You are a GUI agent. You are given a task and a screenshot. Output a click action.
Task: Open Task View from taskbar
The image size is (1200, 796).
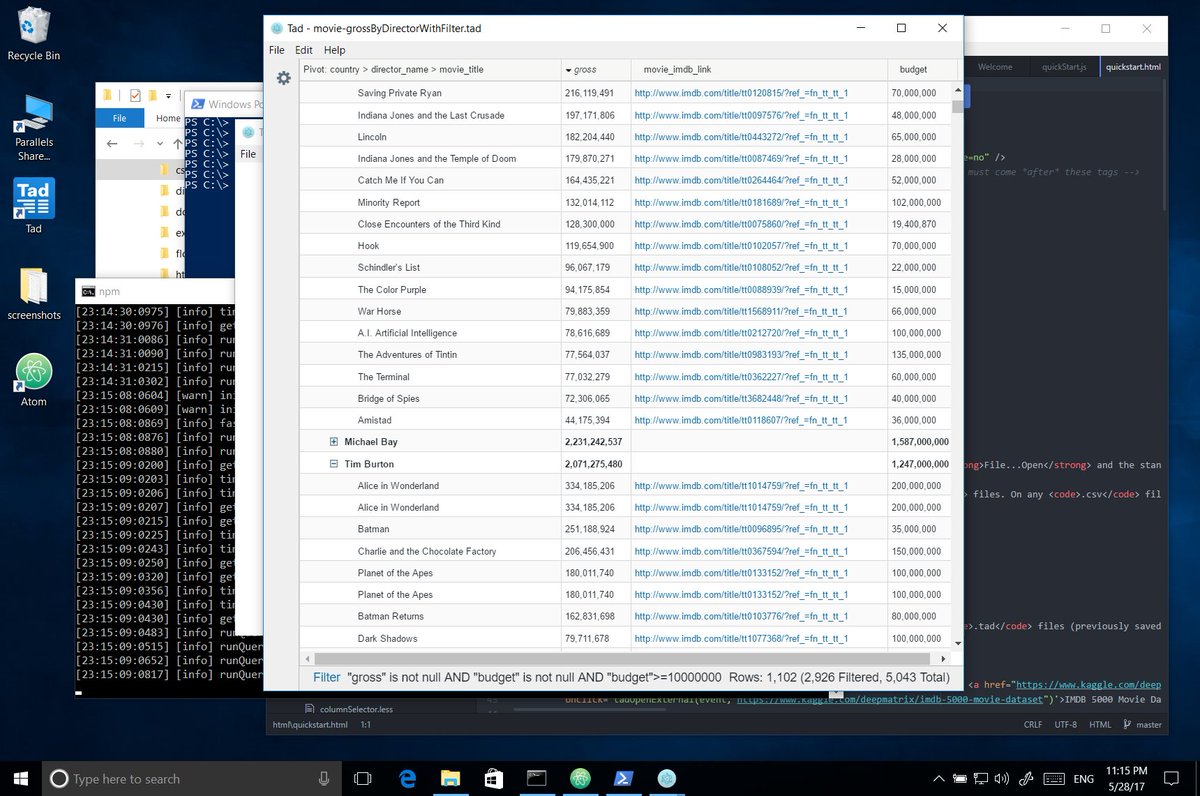(x=363, y=778)
